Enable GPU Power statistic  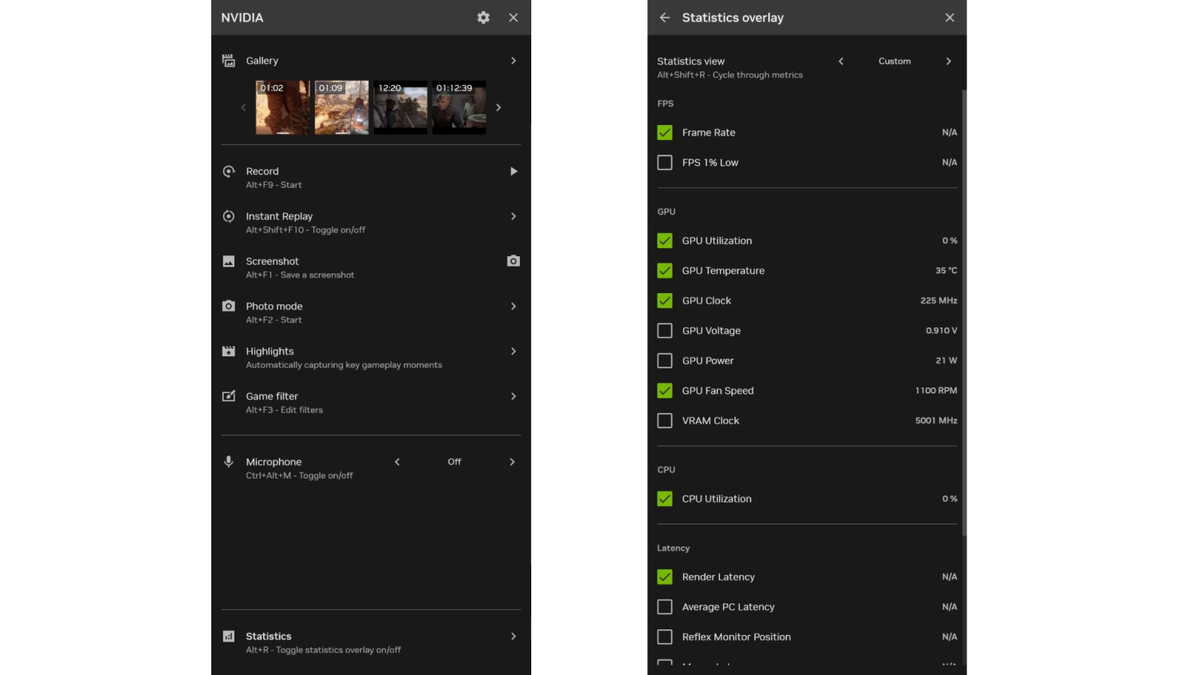[665, 360]
